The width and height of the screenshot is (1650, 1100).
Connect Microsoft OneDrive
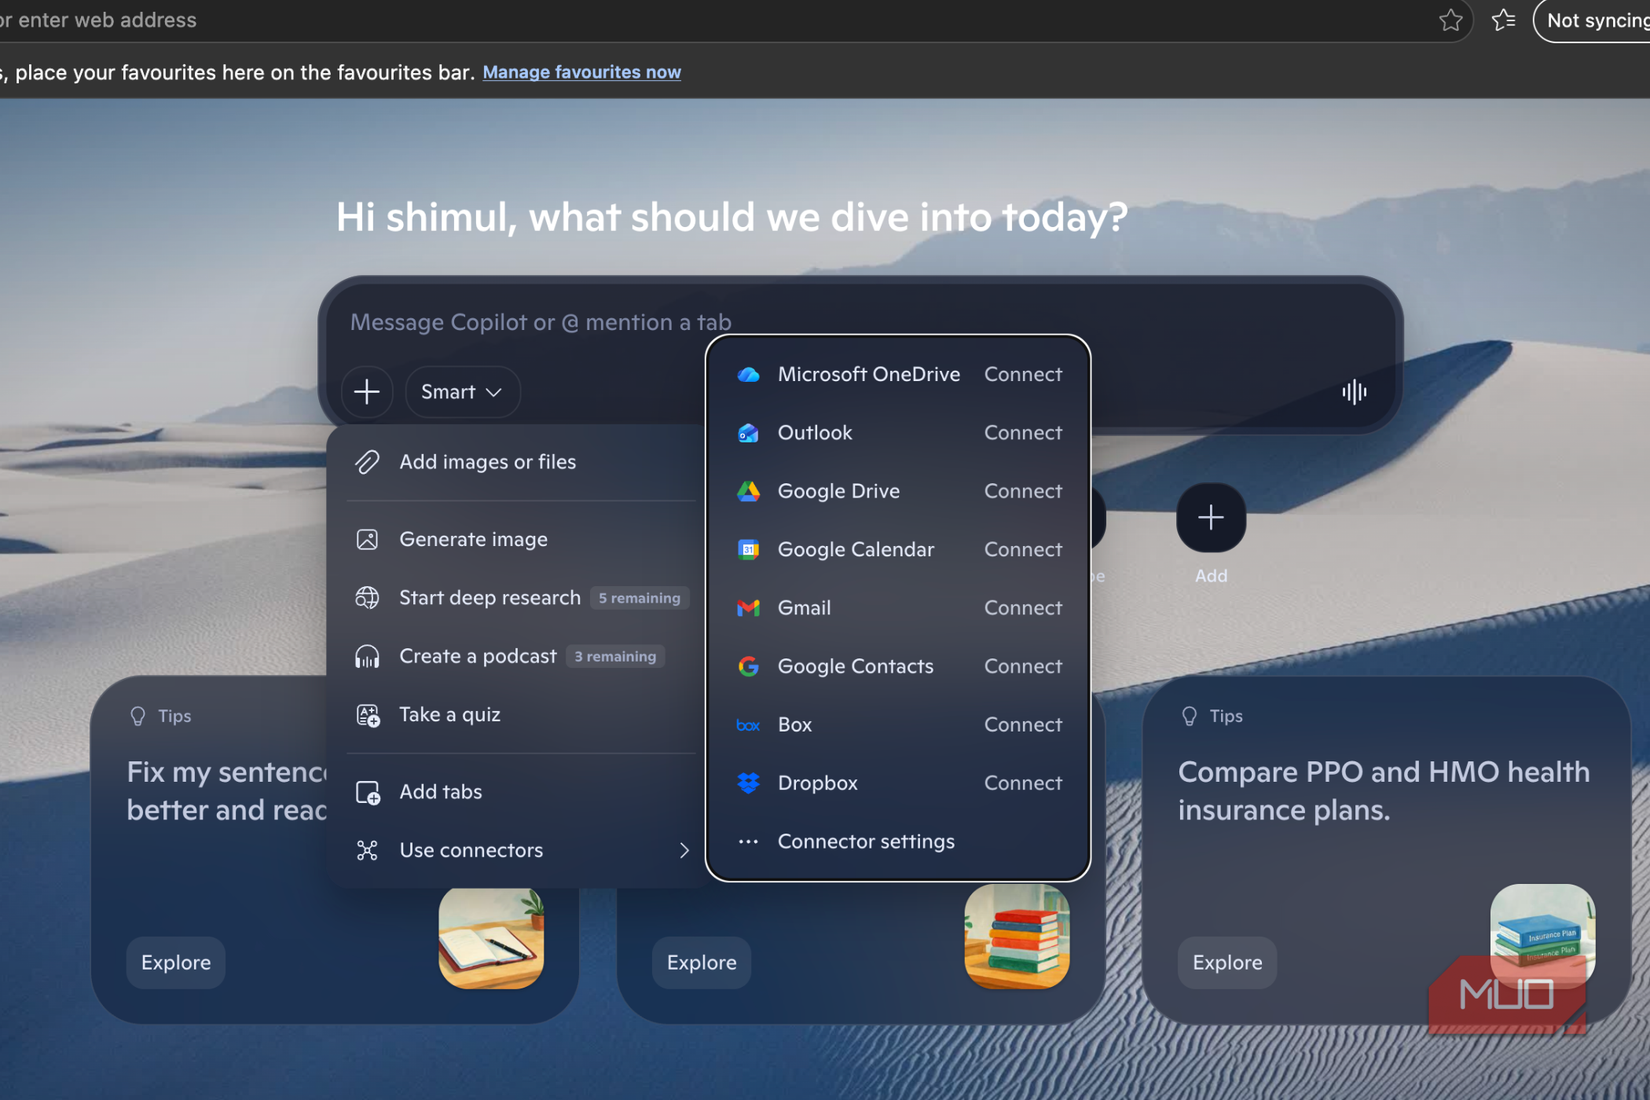point(1023,374)
